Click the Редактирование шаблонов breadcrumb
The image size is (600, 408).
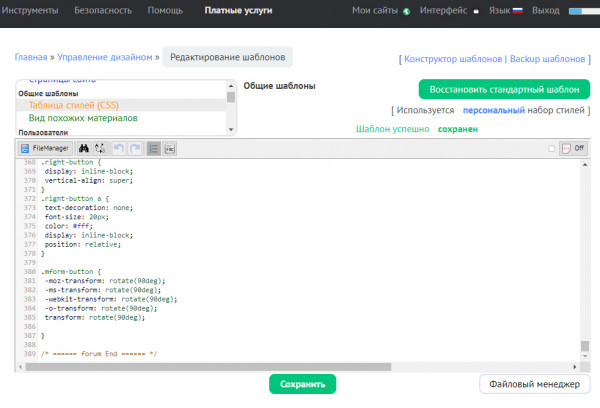(x=228, y=57)
